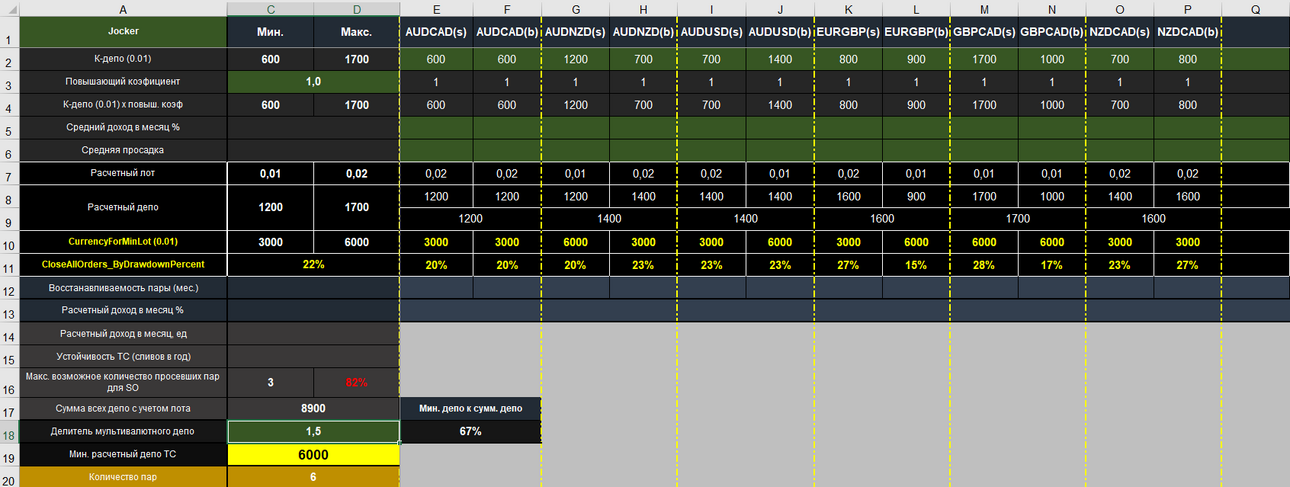
Task: Select the 1,5 divider cell
Action: (x=313, y=432)
